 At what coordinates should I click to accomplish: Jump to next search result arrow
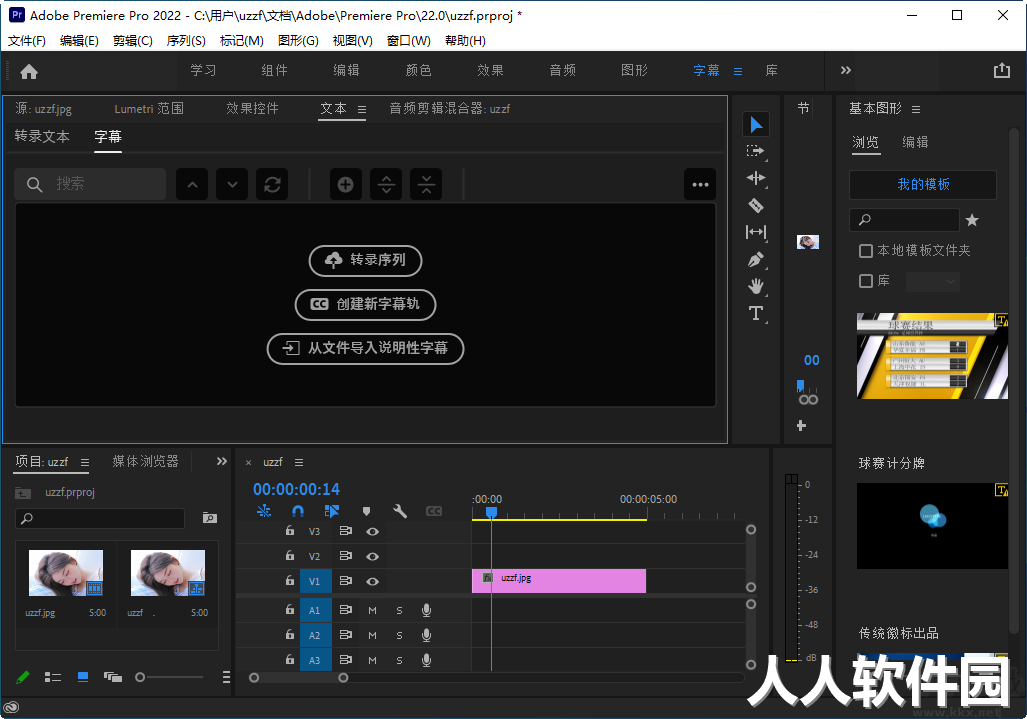click(232, 185)
